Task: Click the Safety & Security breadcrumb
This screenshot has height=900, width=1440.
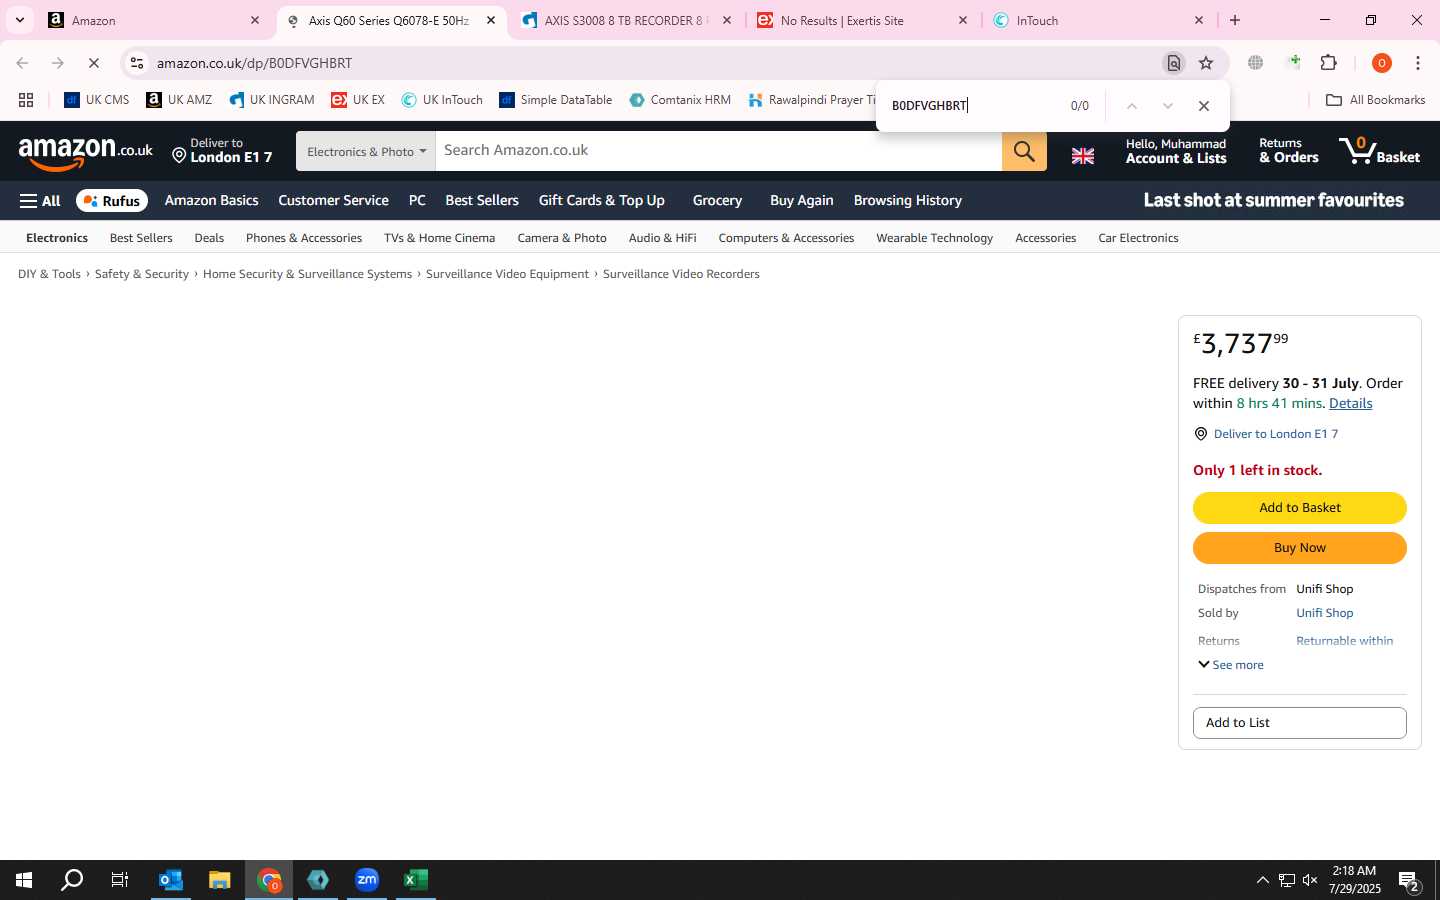Action: [142, 274]
